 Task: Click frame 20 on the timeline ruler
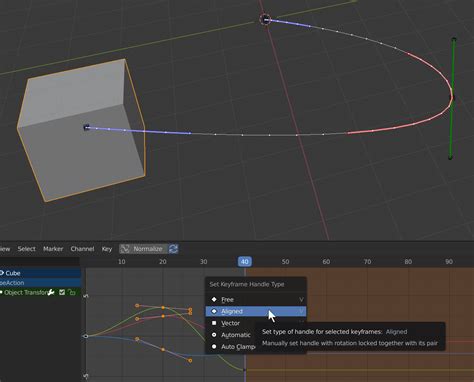163,262
